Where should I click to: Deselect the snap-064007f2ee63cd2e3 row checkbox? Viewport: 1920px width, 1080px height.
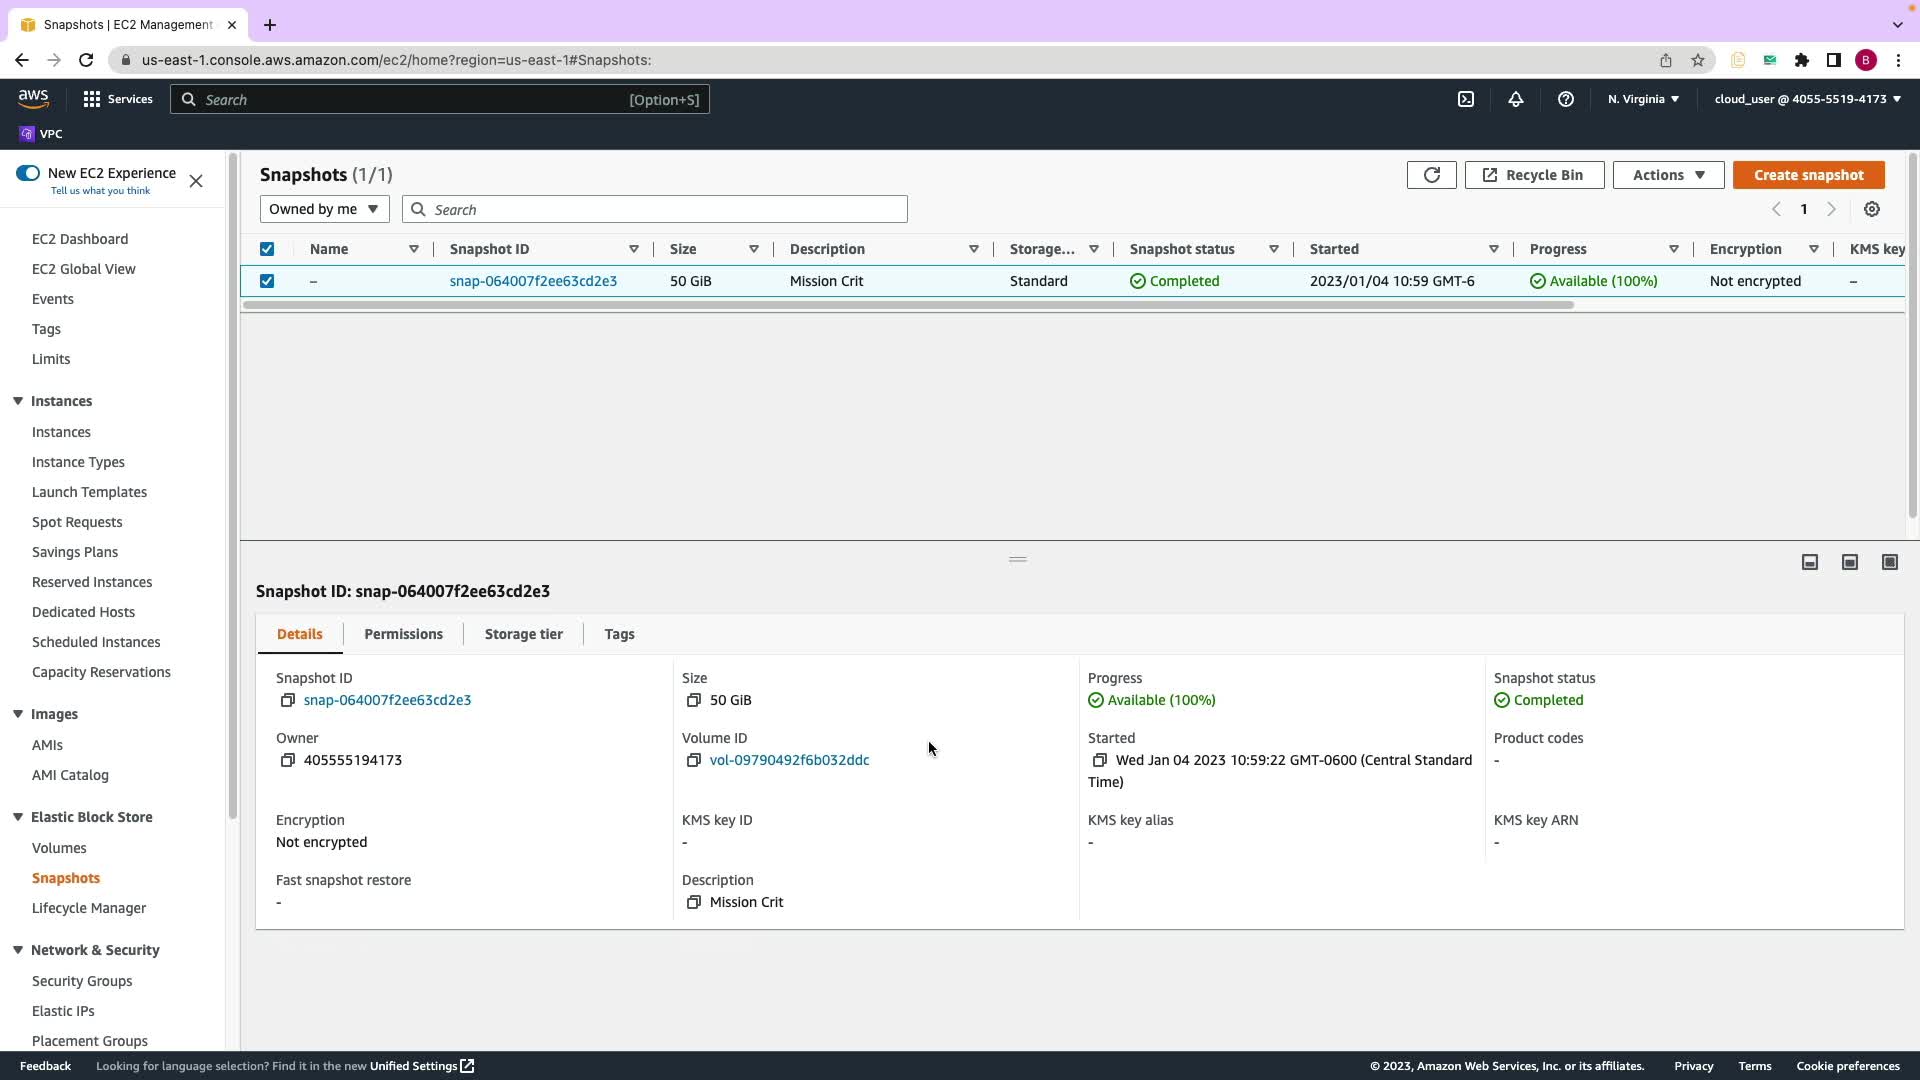pos(267,281)
